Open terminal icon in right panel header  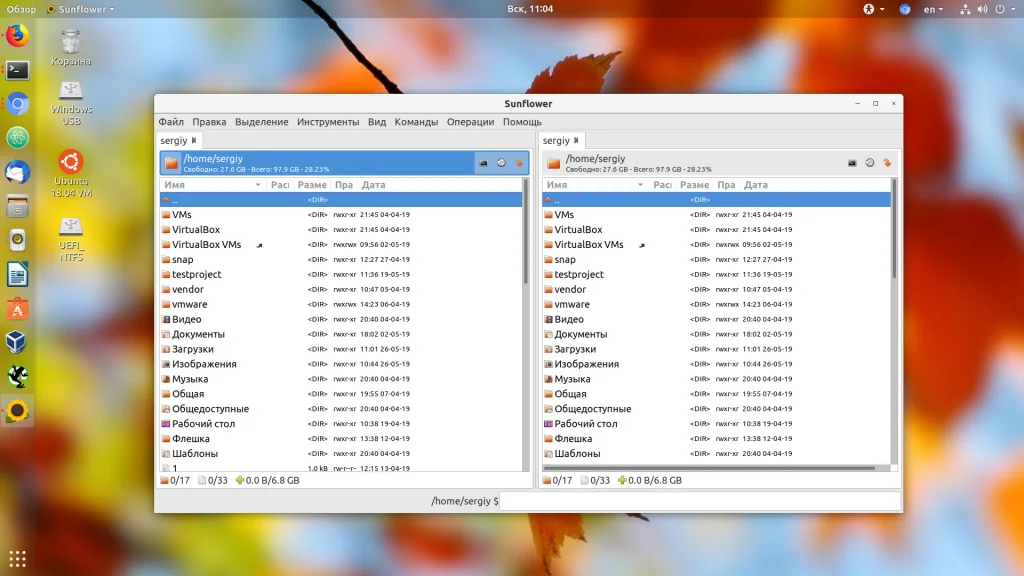852,163
